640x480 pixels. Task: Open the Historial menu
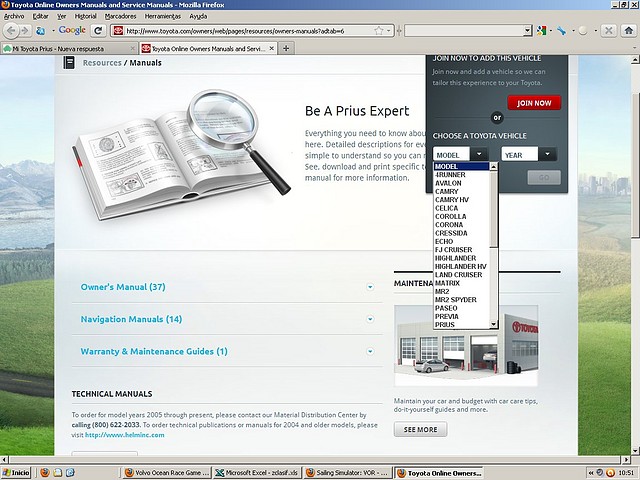click(x=86, y=16)
